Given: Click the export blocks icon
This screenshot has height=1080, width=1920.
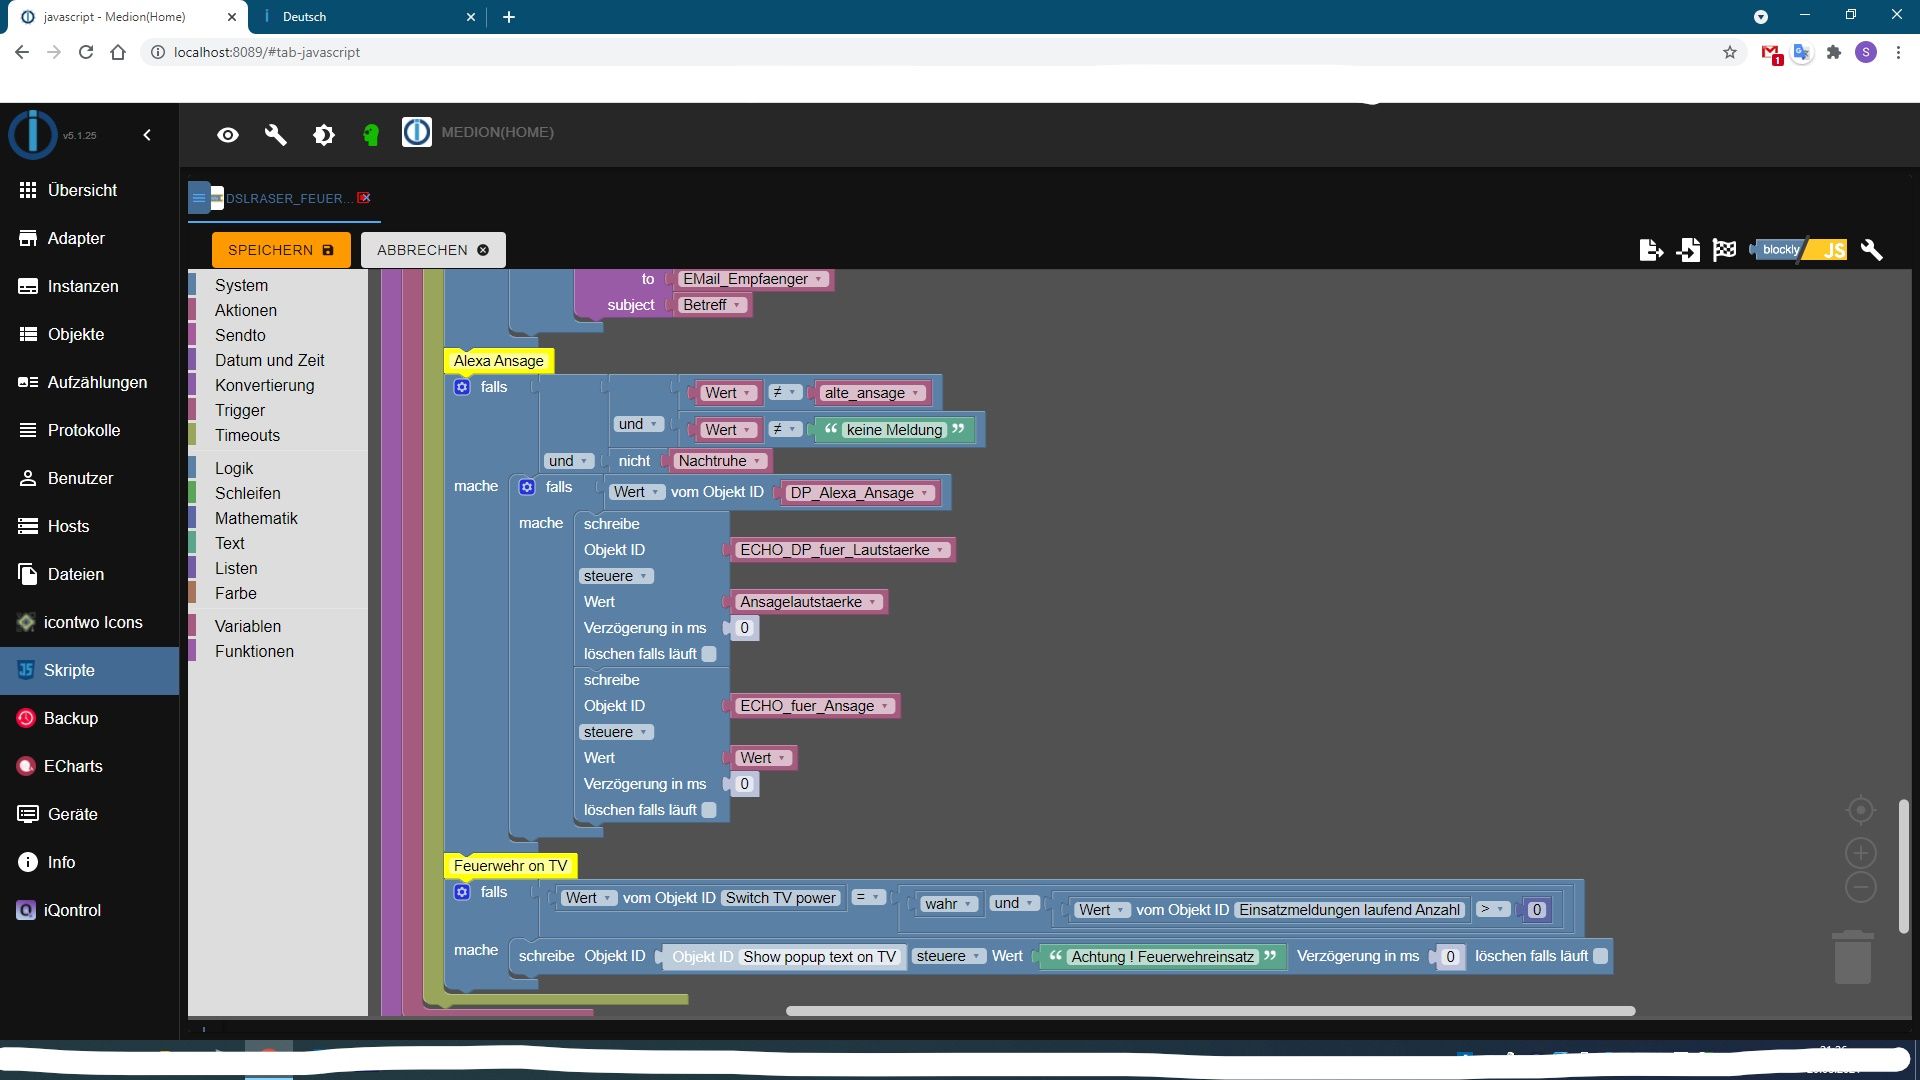Looking at the screenshot, I should [1651, 250].
